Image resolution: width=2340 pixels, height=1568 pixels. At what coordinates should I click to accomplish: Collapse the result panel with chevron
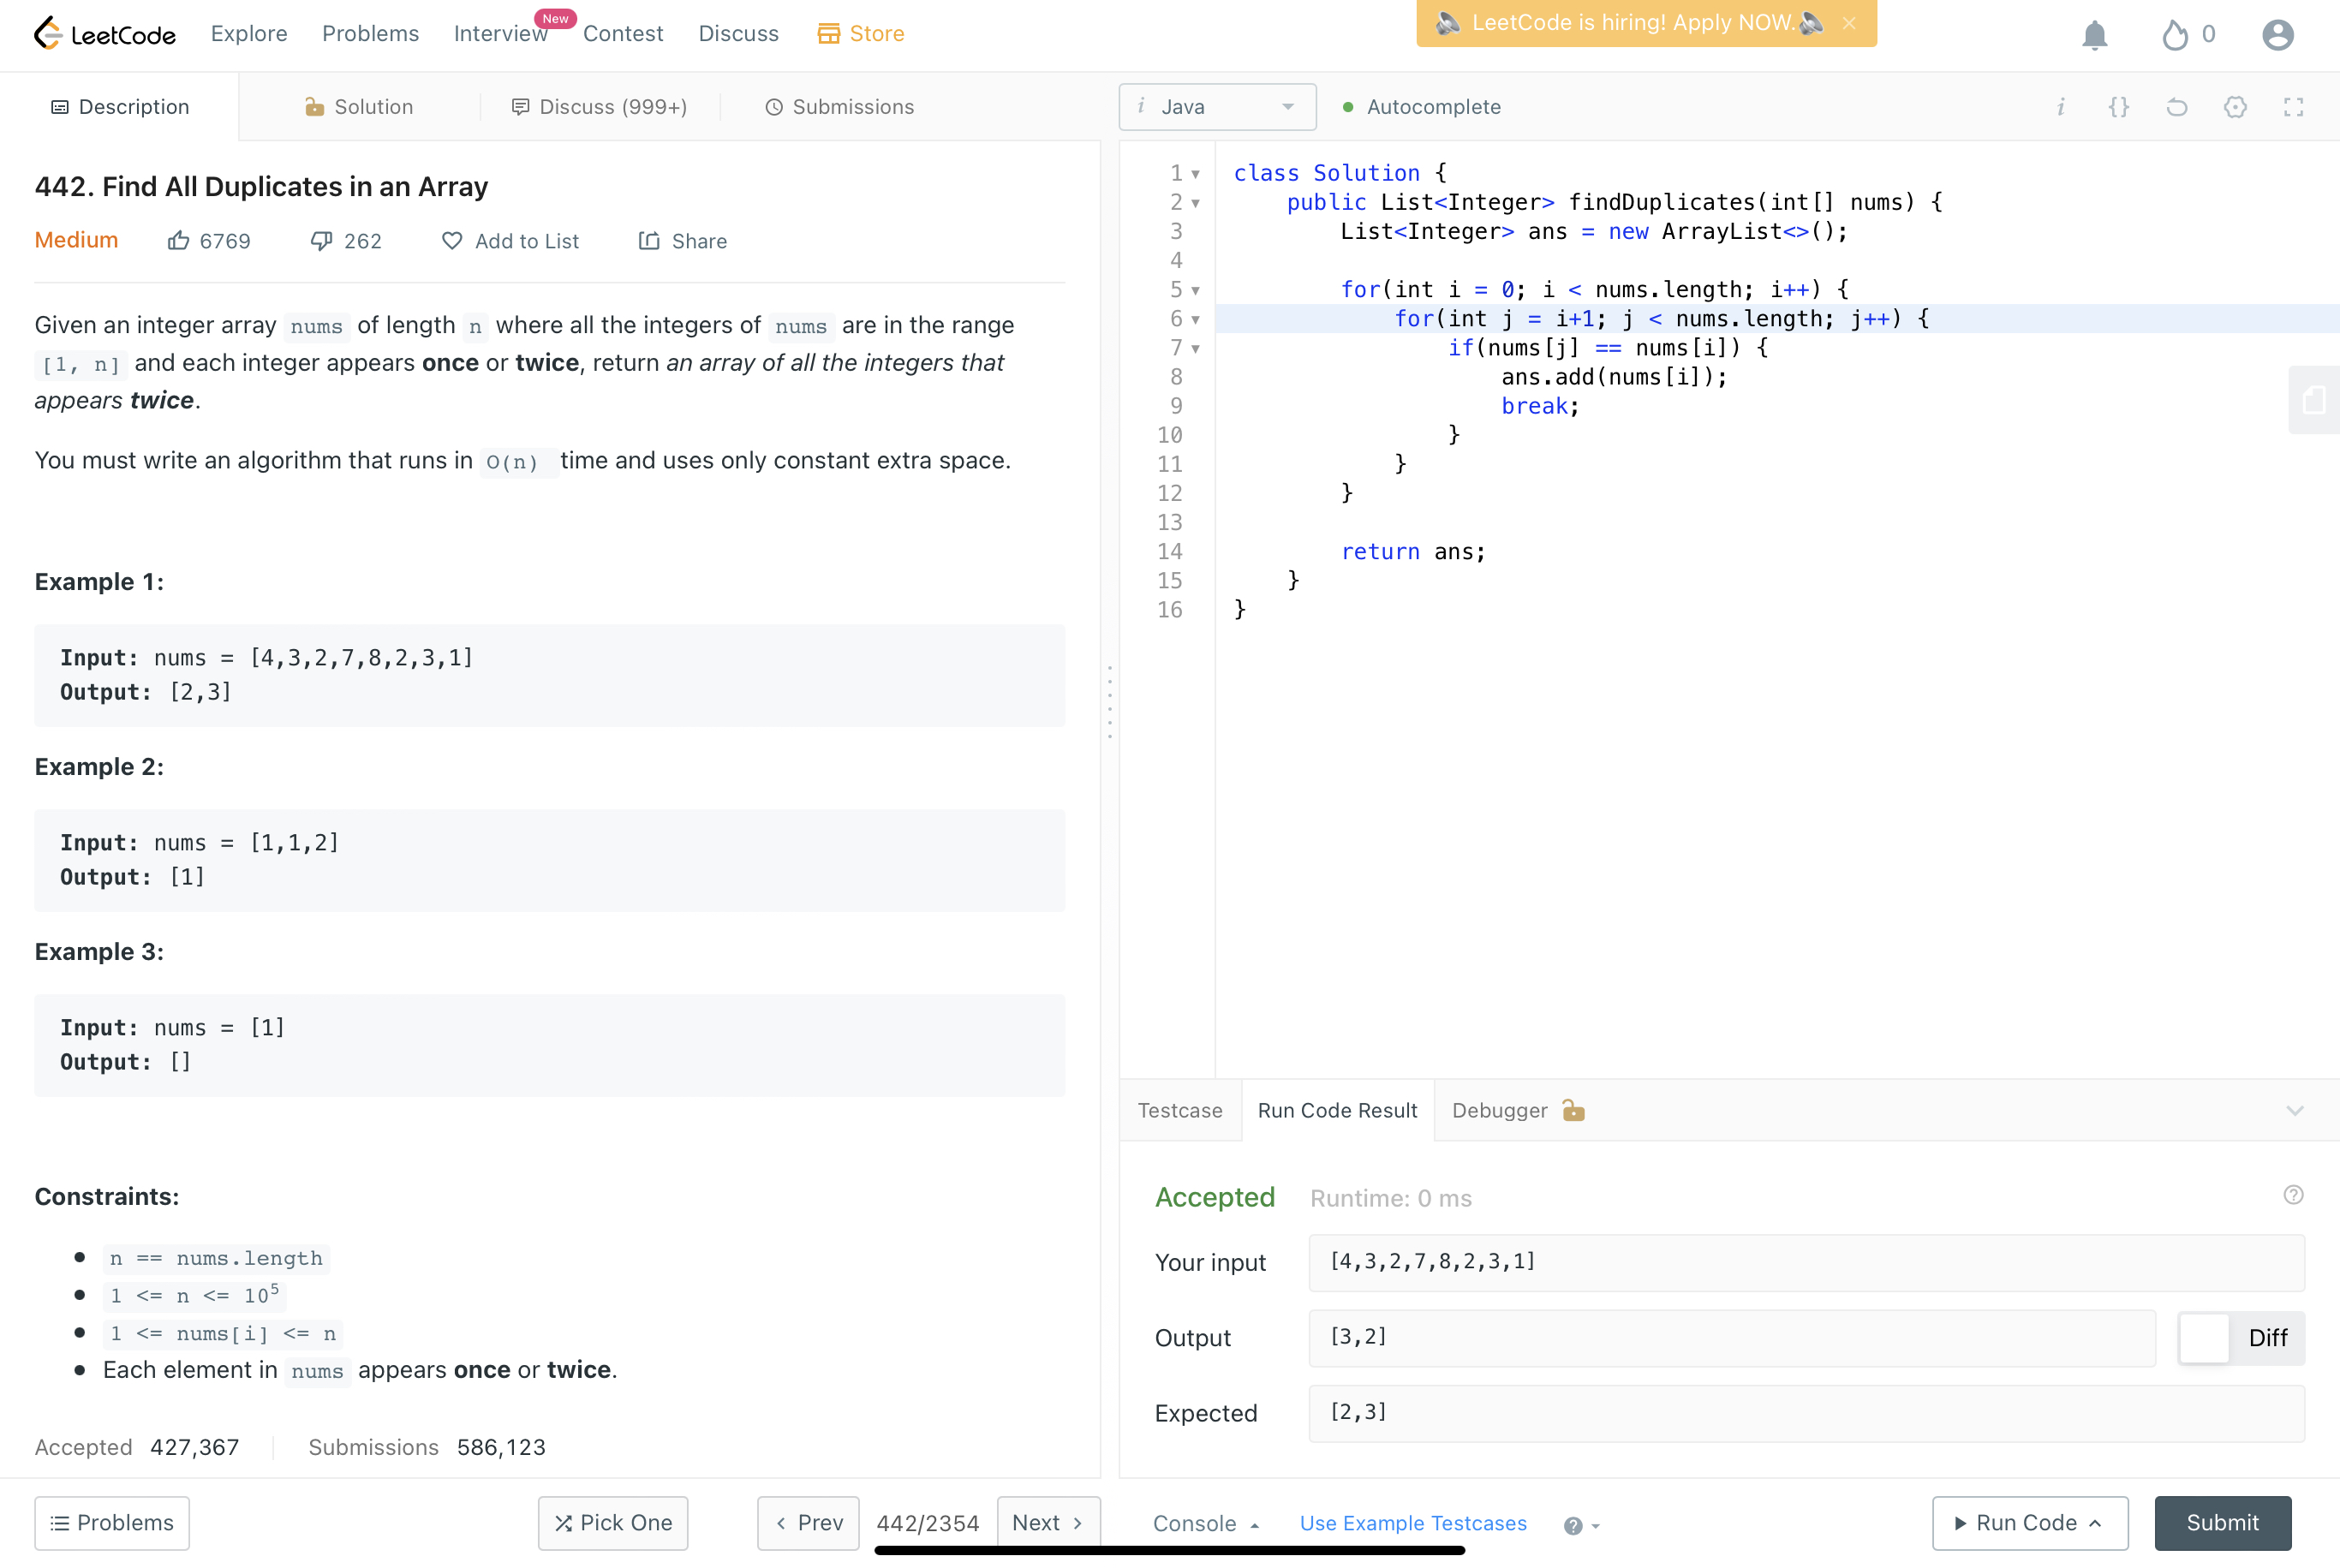click(x=2294, y=1111)
